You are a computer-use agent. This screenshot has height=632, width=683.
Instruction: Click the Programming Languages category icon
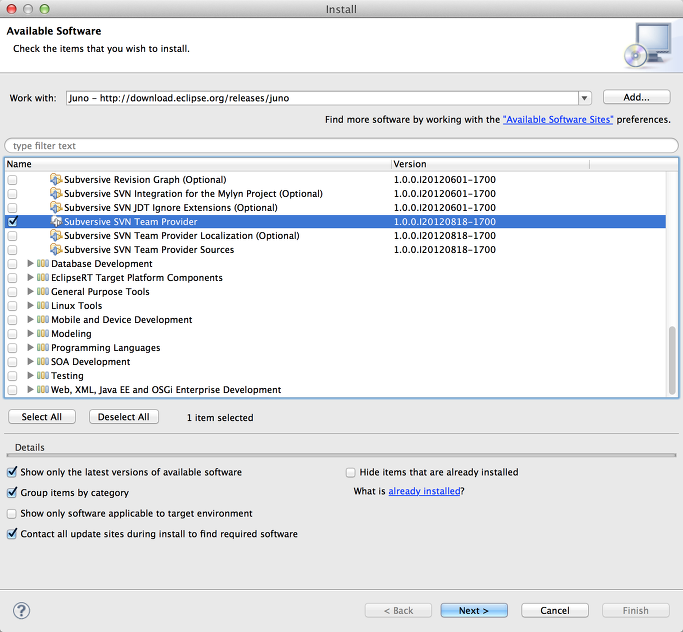[43, 348]
